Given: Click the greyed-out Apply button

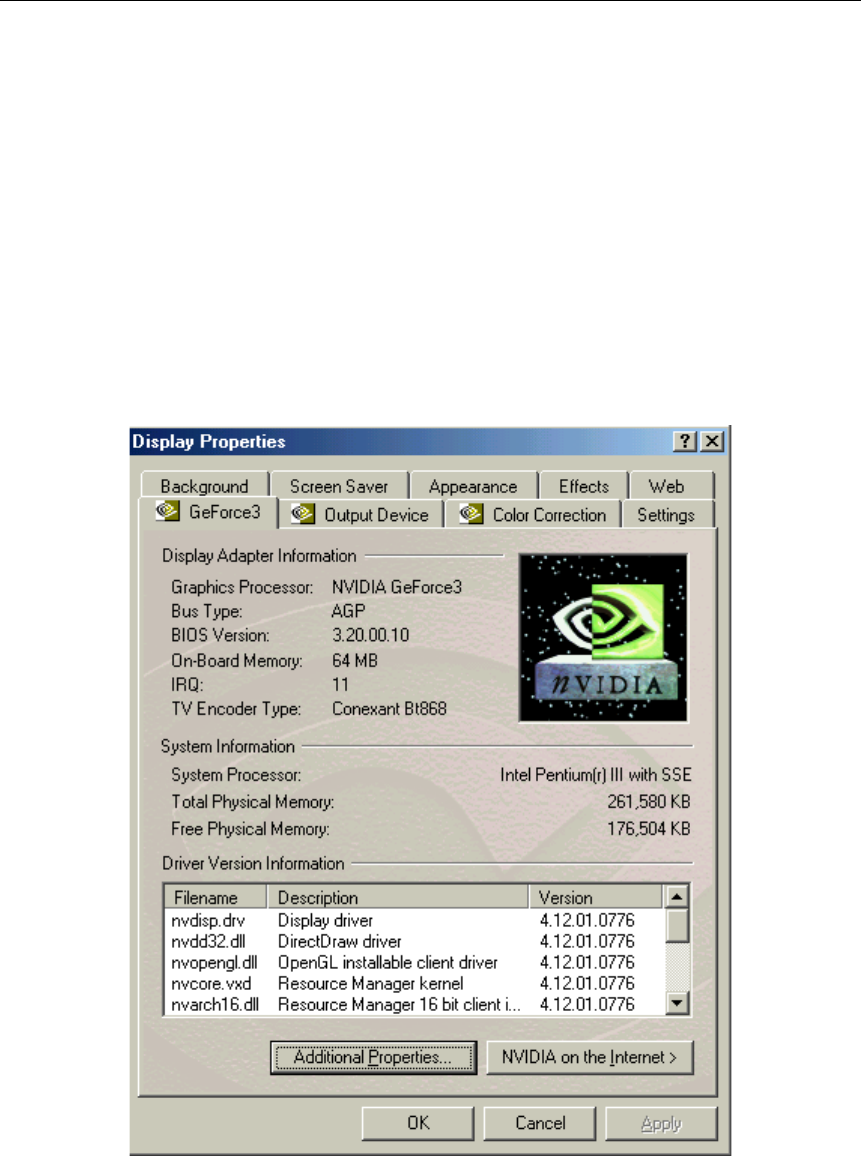Looking at the screenshot, I should (661, 1123).
